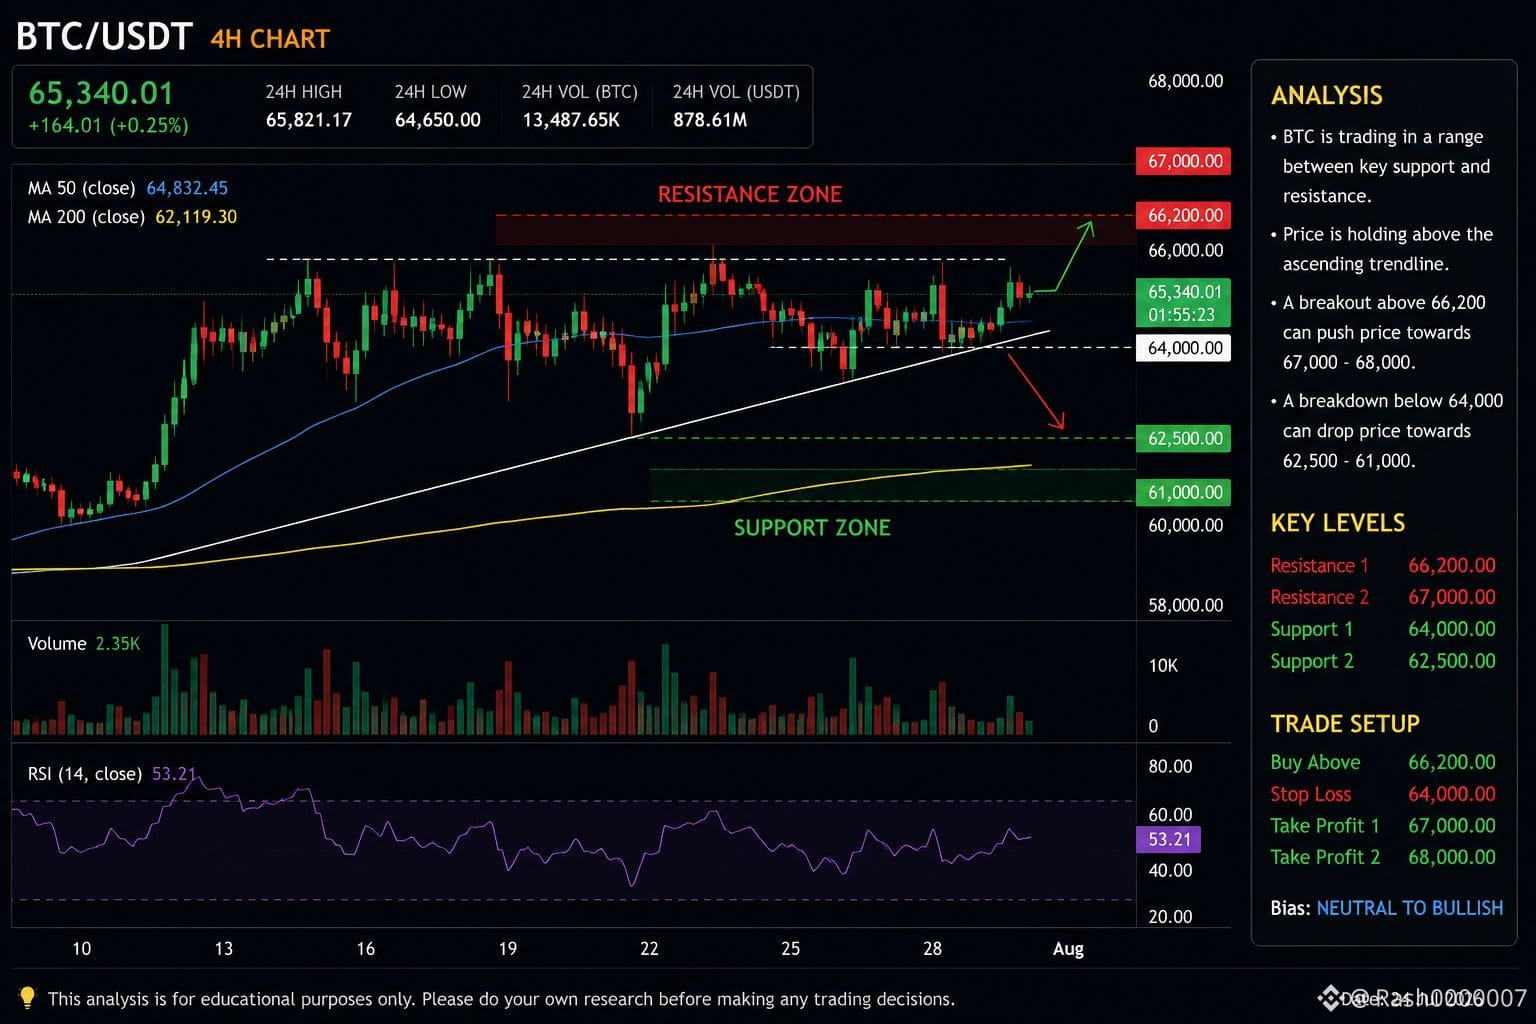
Task: Click the 58,000.00 price axis label
Action: (x=1185, y=605)
